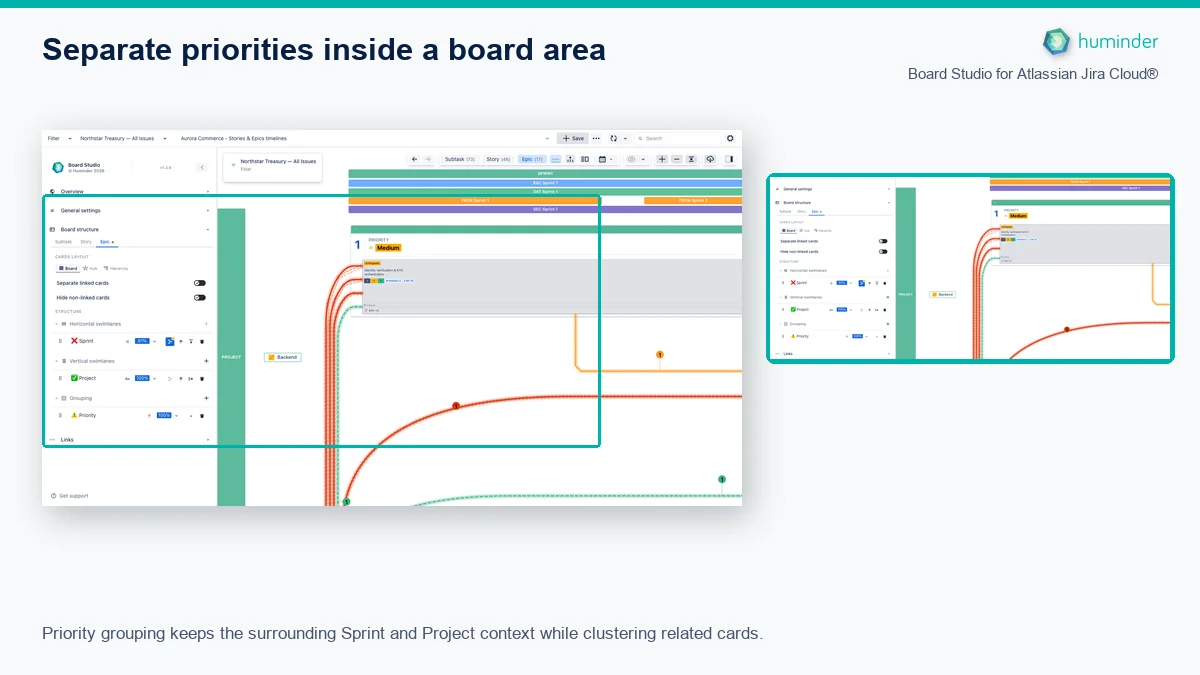Delete the Project swimlane trash icon

pos(202,378)
